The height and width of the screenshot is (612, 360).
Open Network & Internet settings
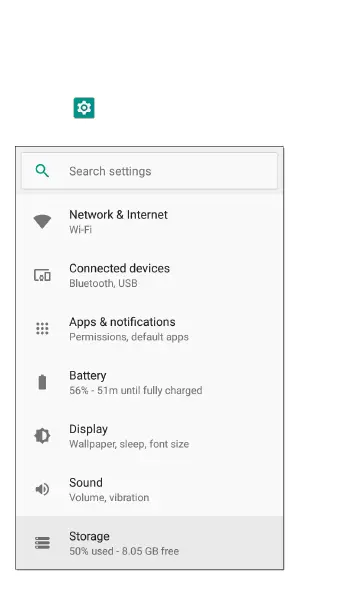coord(149,222)
